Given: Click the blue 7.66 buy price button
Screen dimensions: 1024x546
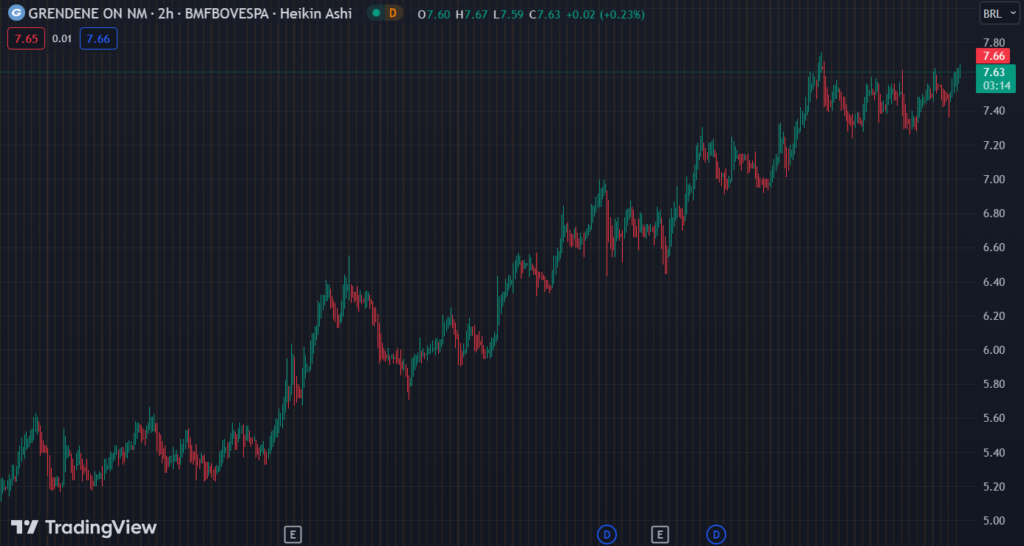Looking at the screenshot, I should [98, 39].
